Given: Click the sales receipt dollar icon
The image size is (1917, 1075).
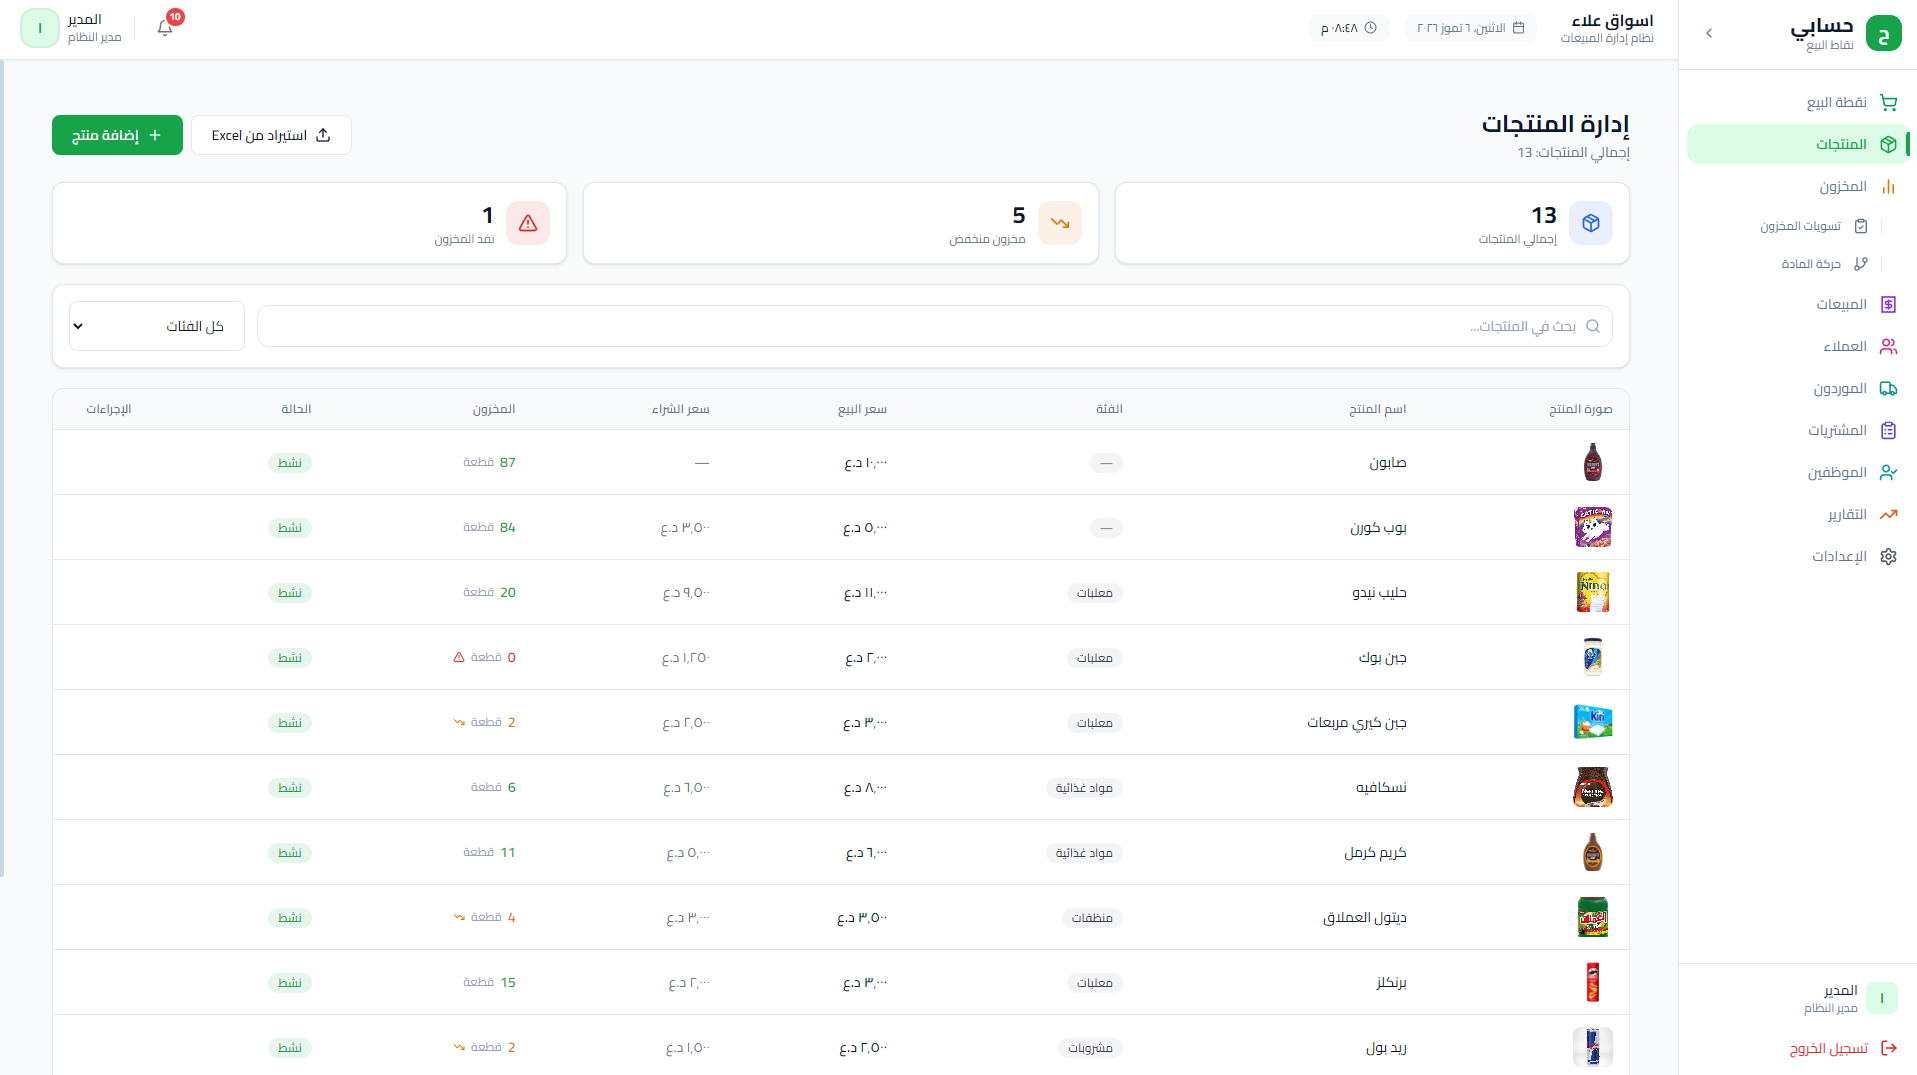Looking at the screenshot, I should click(x=1888, y=304).
